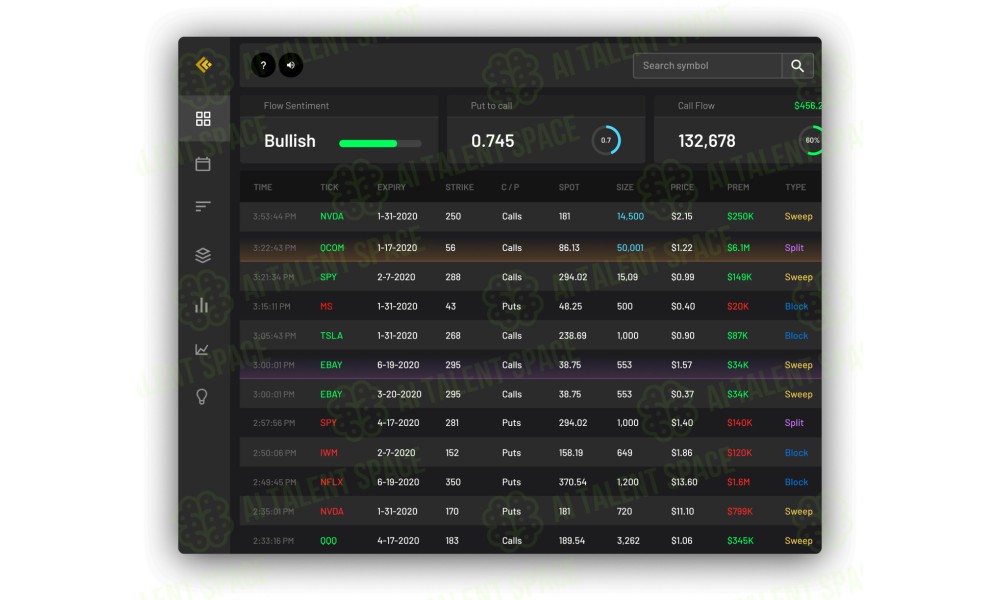Sort the table by the STRIKE column header
Screen dimensions: 1000x600
coord(459,187)
